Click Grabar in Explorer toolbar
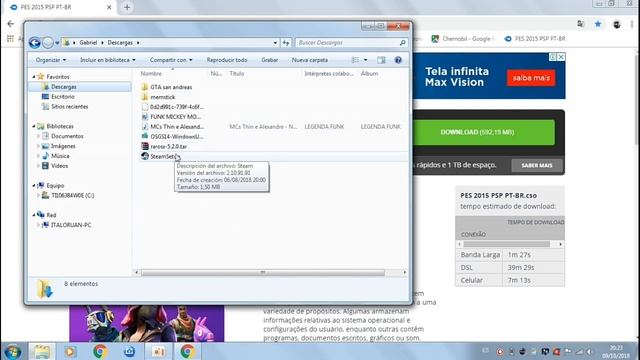This screenshot has width=640, height=360. [x=269, y=60]
